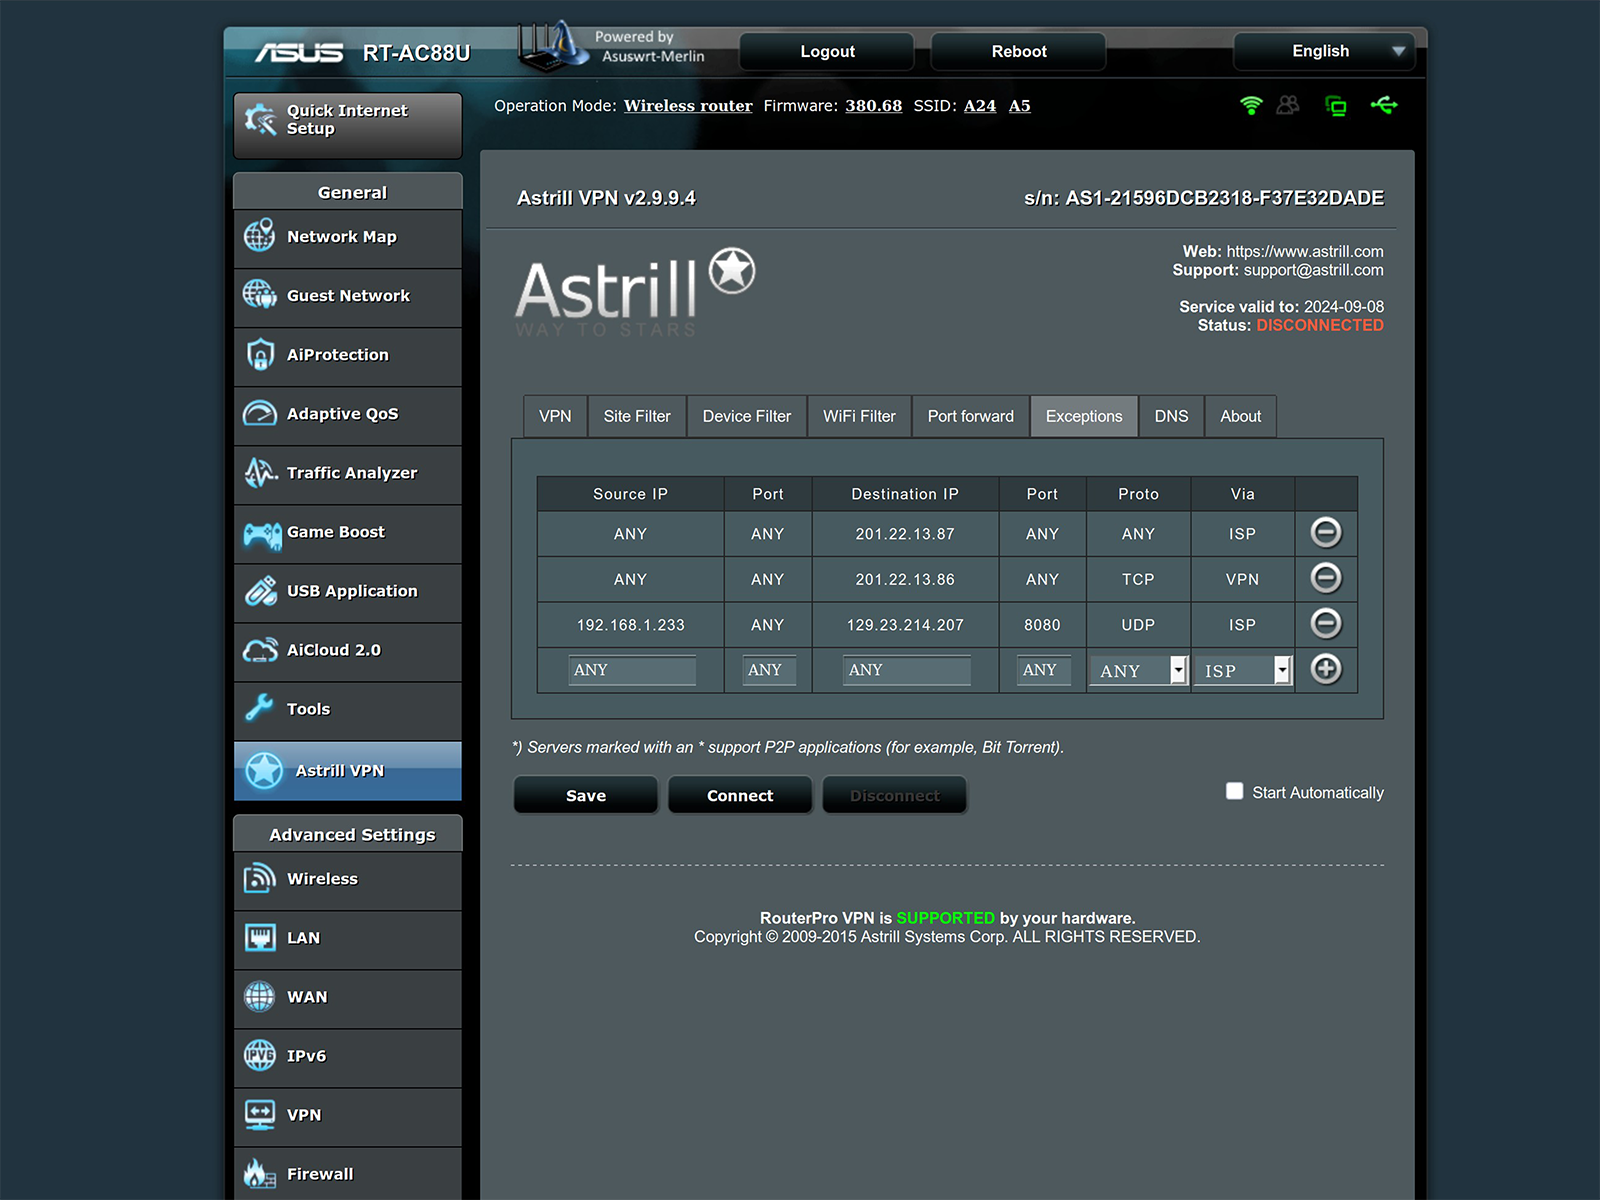
Task: Click the Tools wrench icon
Action: 259,708
